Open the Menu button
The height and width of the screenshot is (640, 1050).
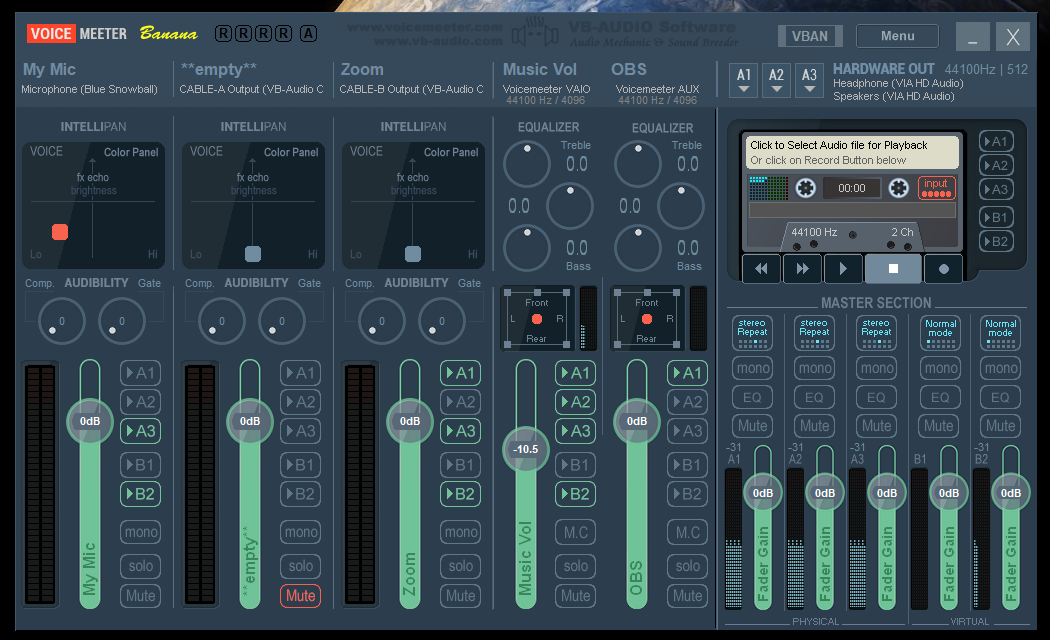897,36
